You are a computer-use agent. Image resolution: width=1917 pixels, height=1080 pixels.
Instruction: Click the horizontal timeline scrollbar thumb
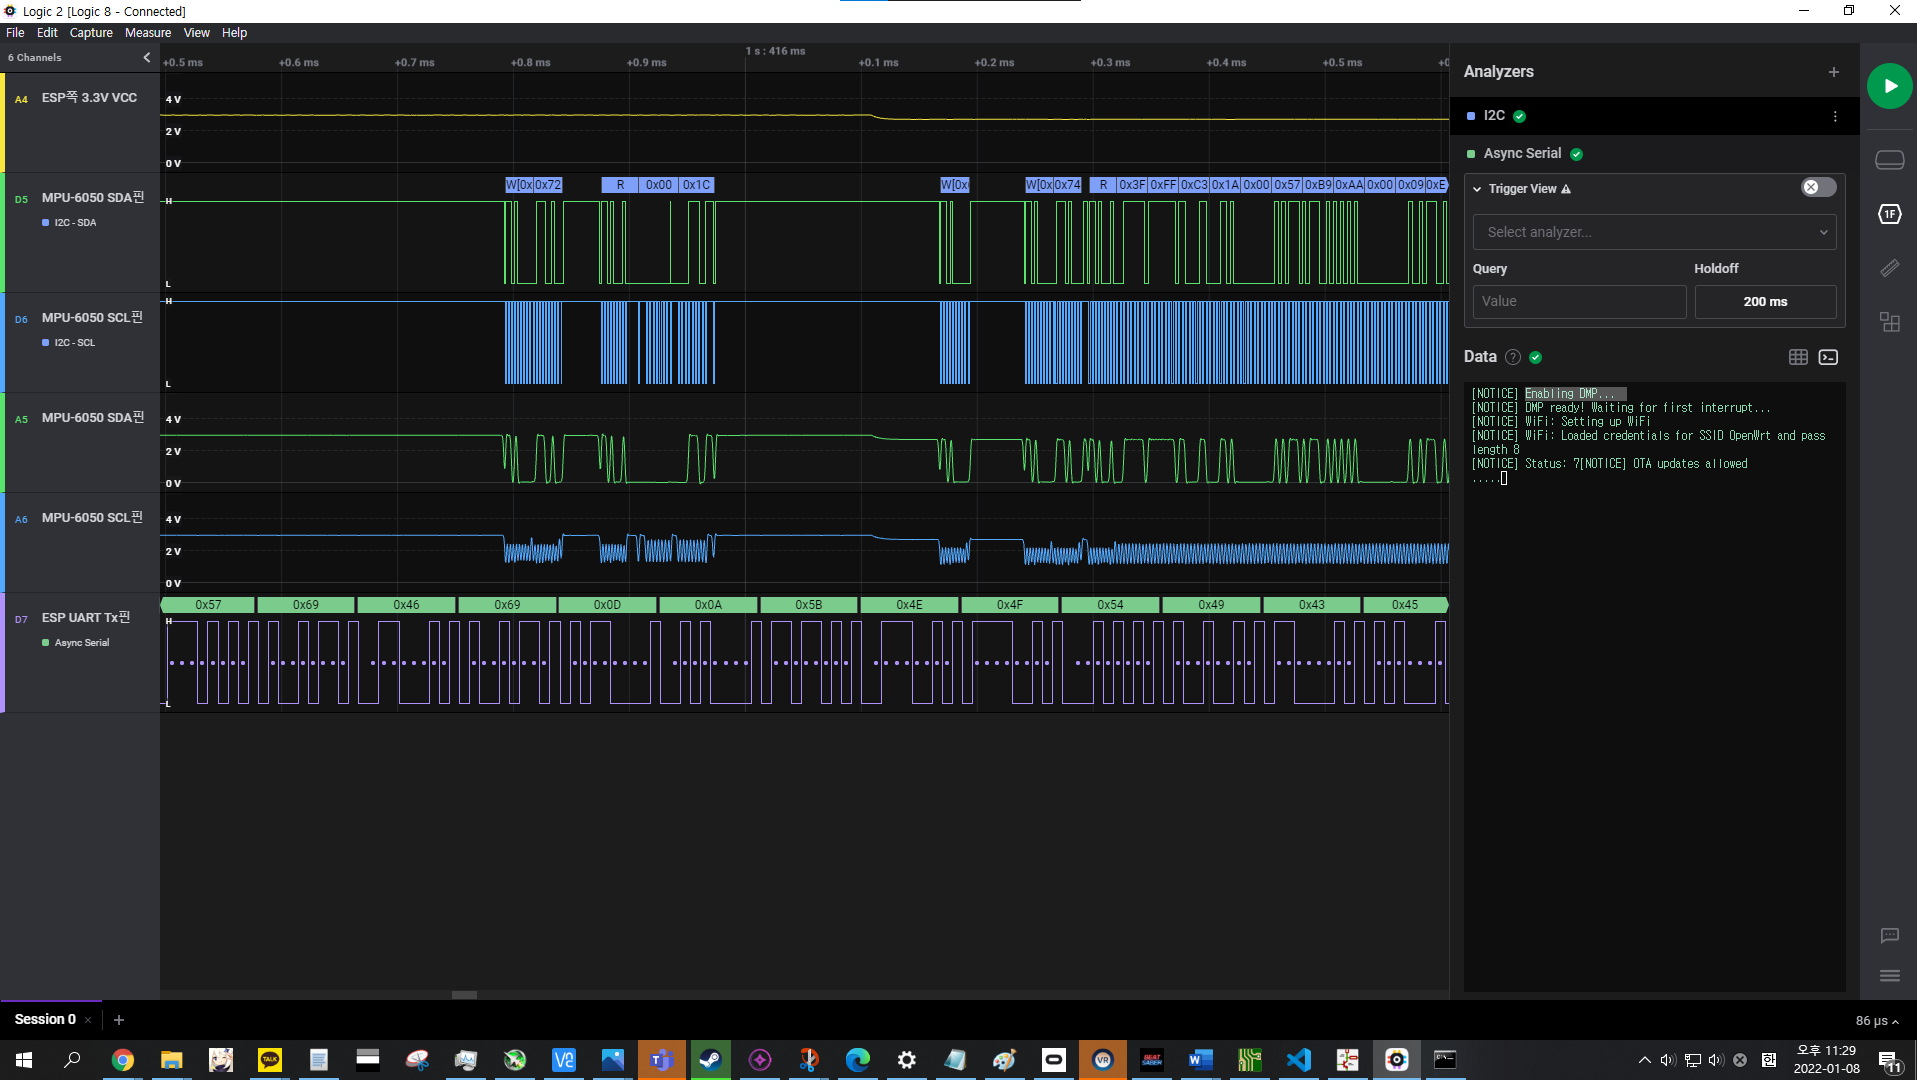point(464,995)
